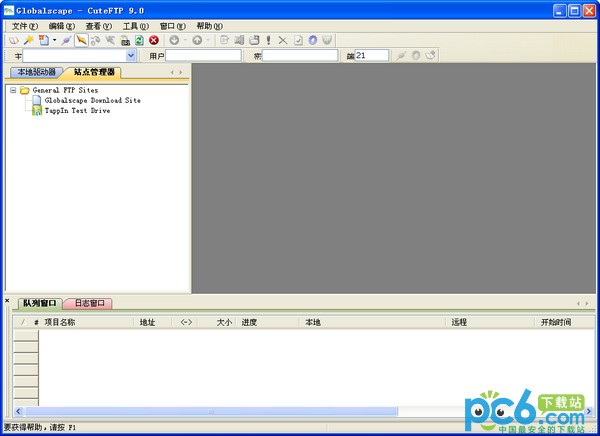
Task: Sort queue by 地址 column
Action: tap(153, 322)
